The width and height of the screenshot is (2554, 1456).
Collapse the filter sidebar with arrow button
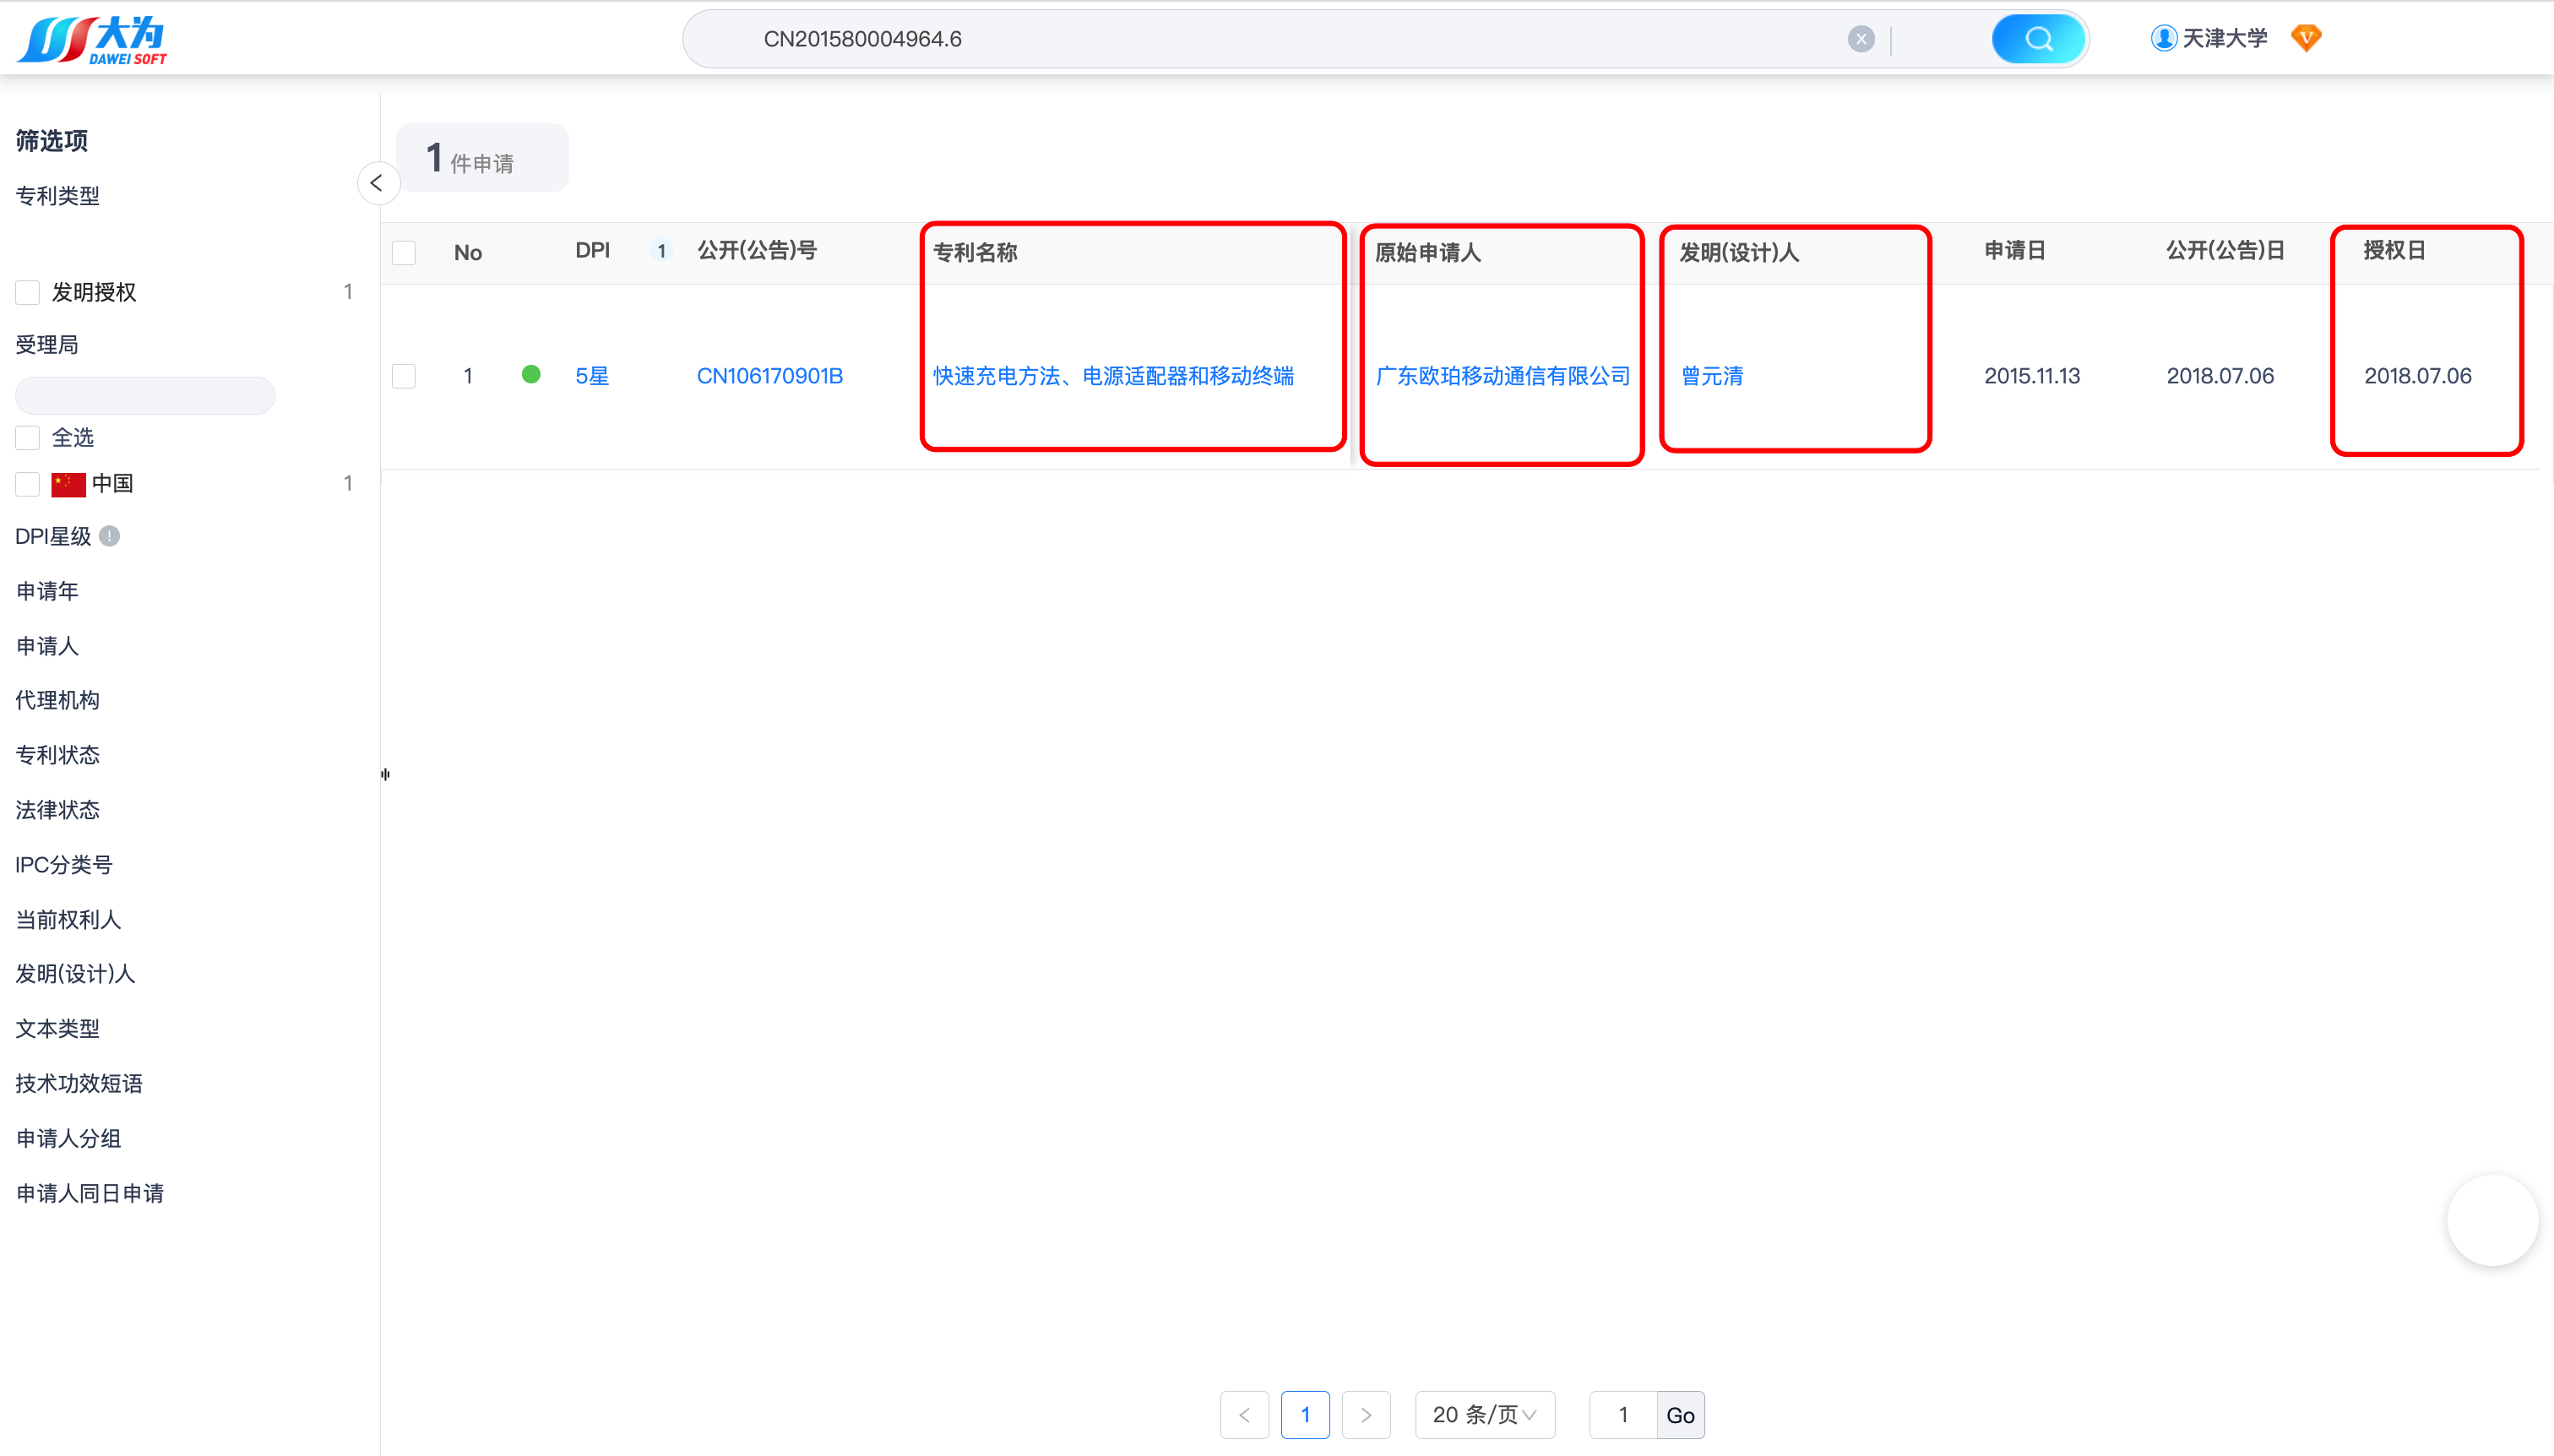point(377,183)
